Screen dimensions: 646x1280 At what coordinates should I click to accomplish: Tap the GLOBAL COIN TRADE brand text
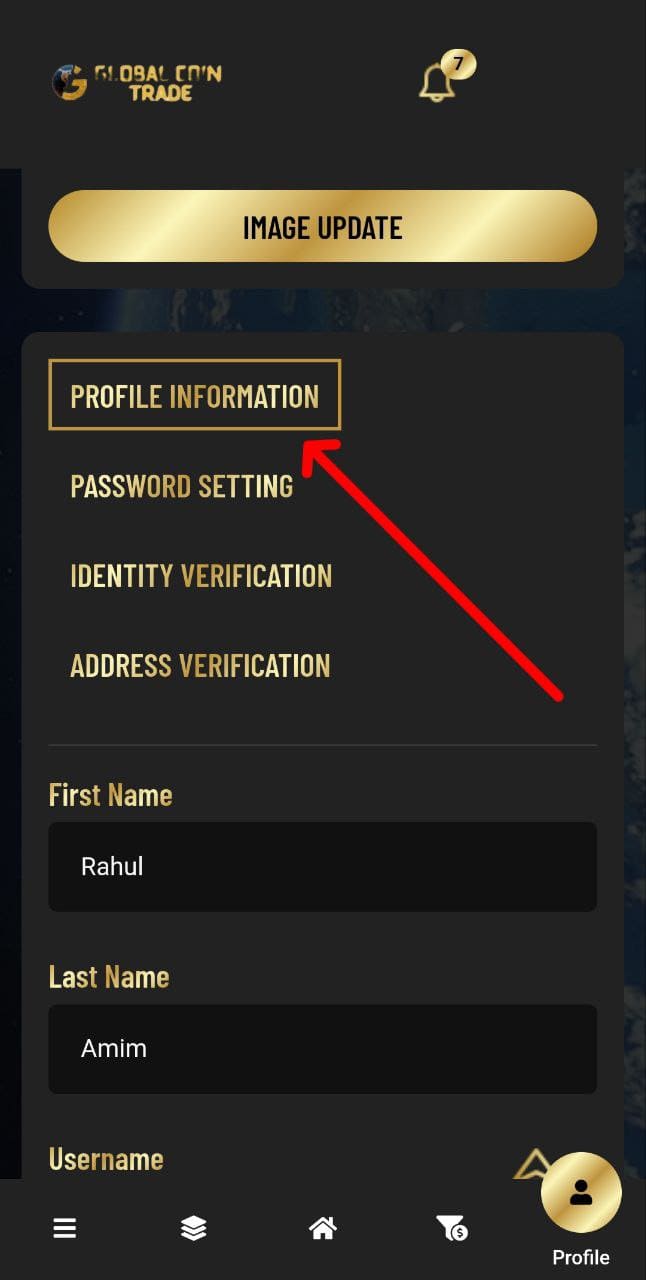click(158, 82)
